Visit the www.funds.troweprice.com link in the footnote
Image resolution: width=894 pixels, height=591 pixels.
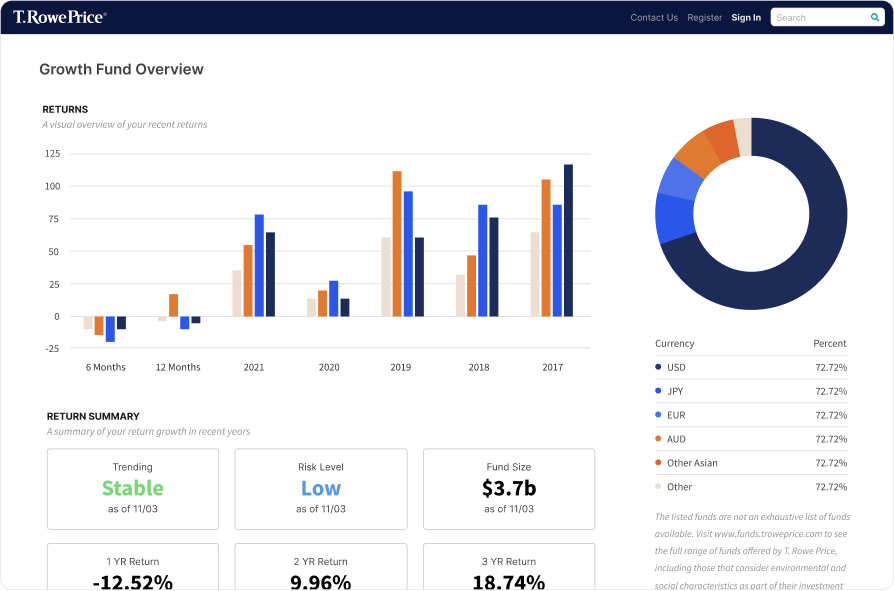[768, 534]
